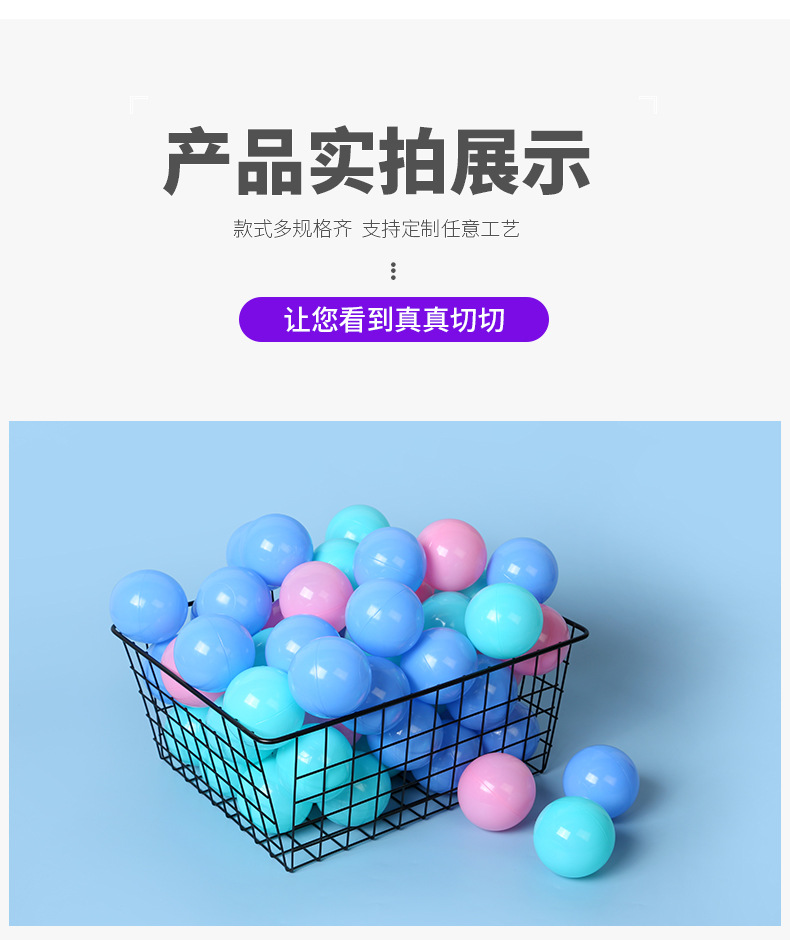Click the 产品实拍展示 heading
Screen dimensions: 790x940
tap(377, 161)
